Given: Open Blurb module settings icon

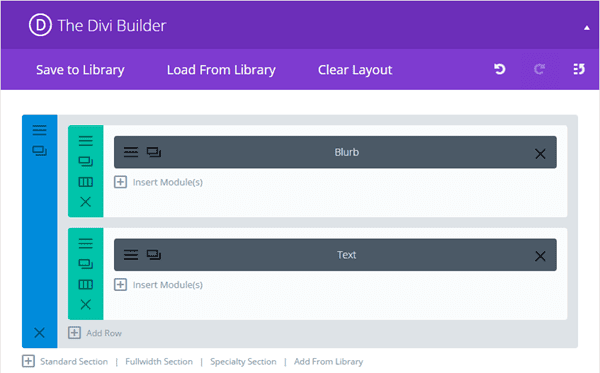Looking at the screenshot, I should click(x=131, y=152).
